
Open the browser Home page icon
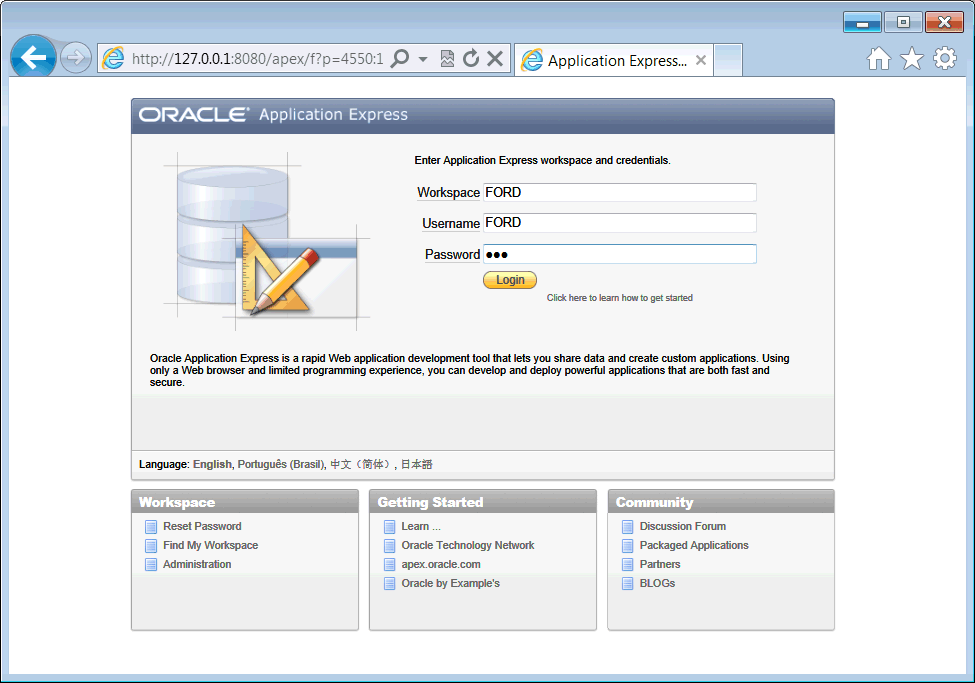(x=879, y=58)
